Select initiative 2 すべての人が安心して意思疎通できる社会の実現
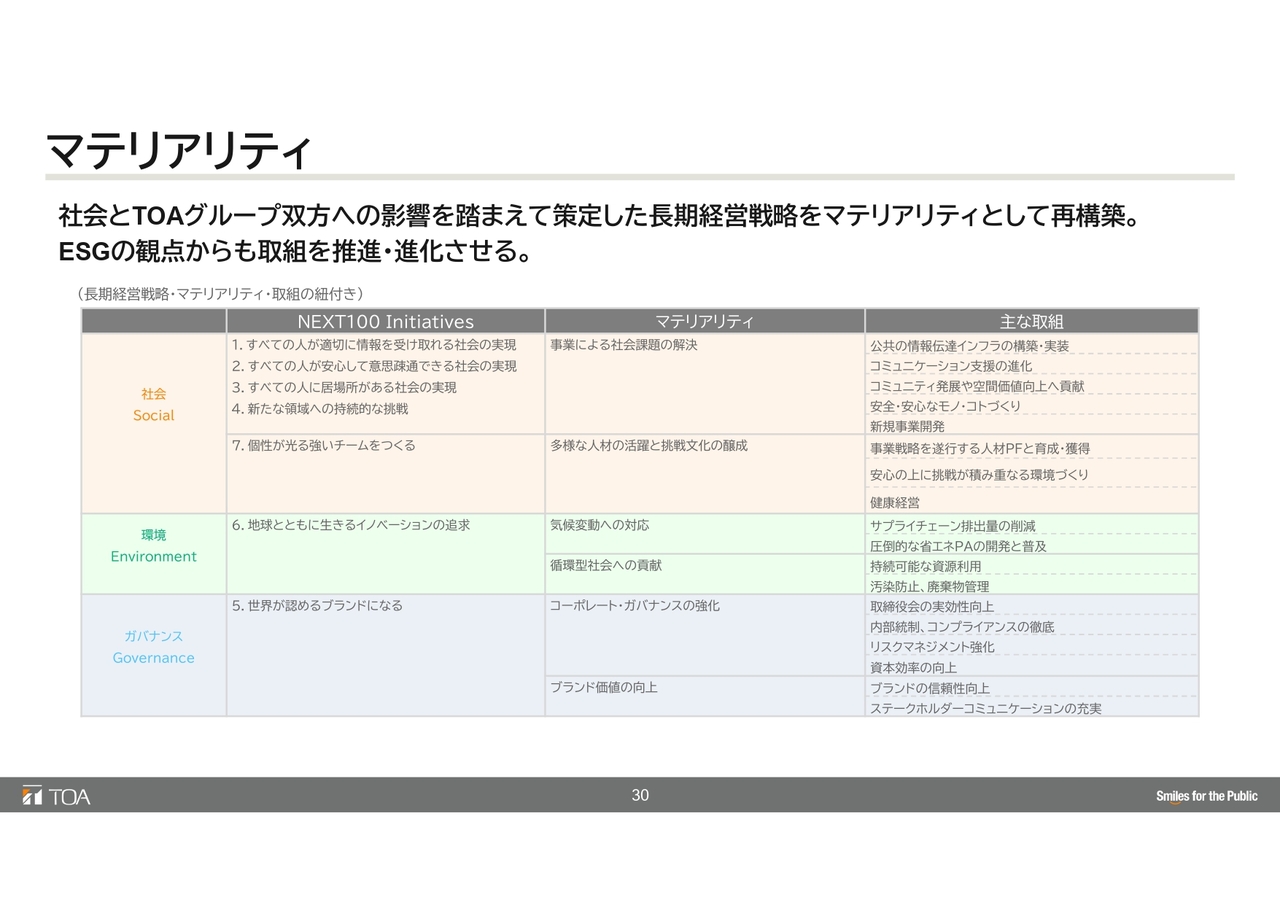The width and height of the screenshot is (1280, 905). pyautogui.click(x=374, y=366)
